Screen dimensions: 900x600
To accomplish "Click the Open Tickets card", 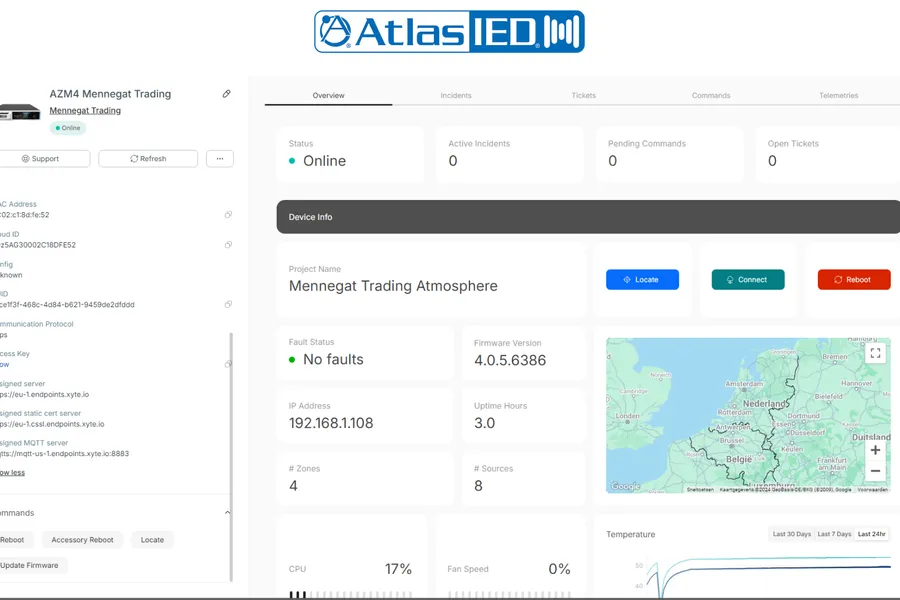I will tap(828, 154).
